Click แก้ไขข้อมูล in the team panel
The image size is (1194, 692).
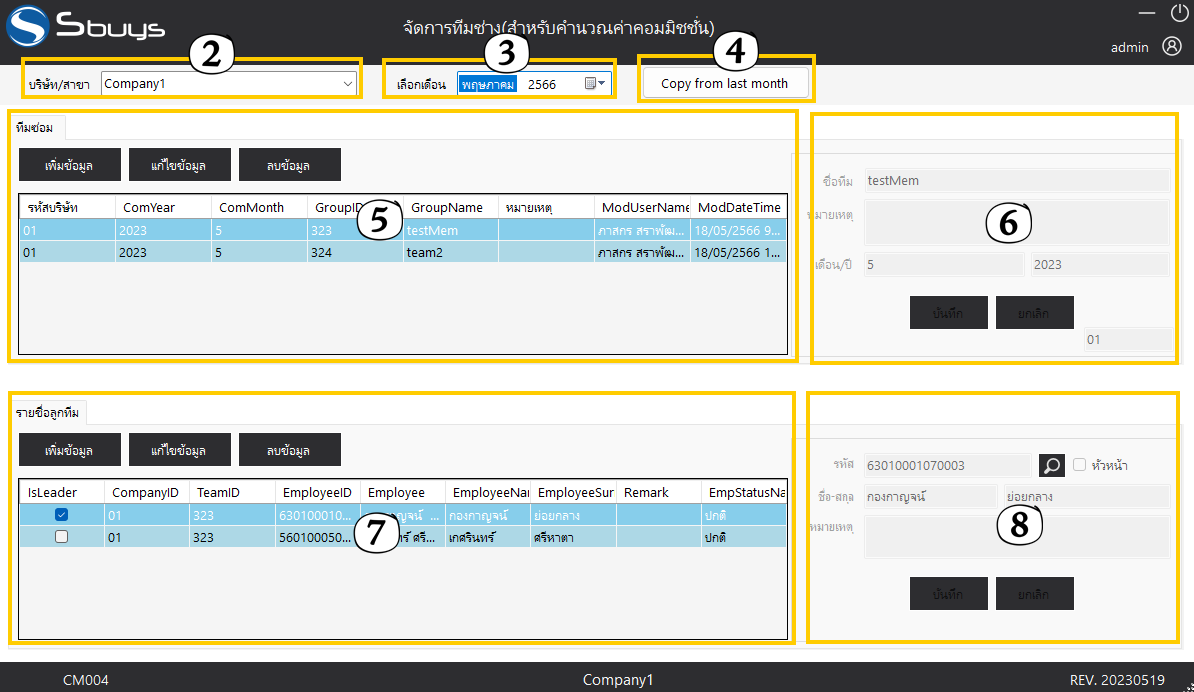179,165
